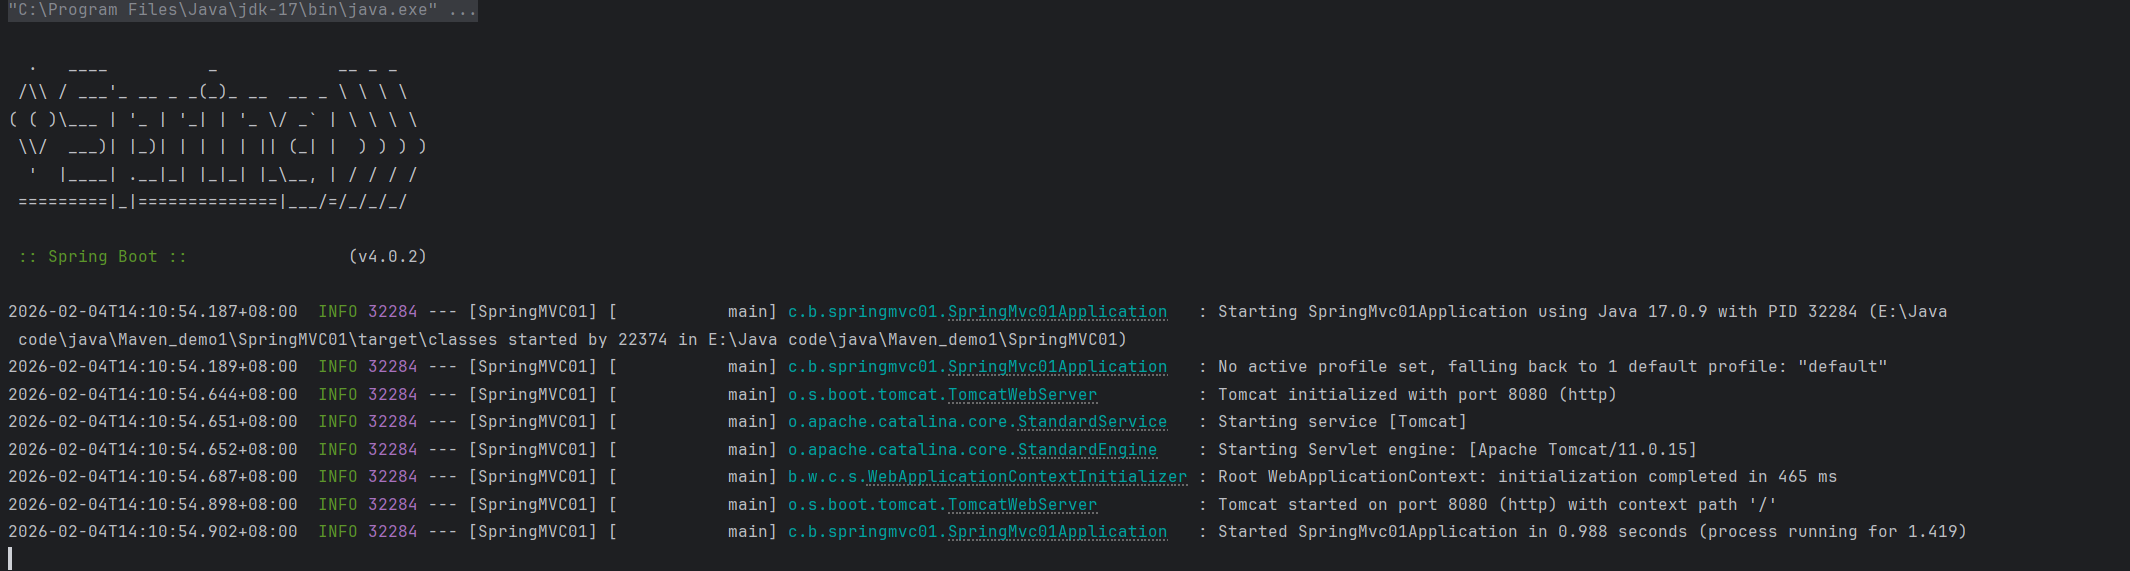The height and width of the screenshot is (571, 2130).
Task: Follow the StandardService class link
Action: click(x=1092, y=422)
